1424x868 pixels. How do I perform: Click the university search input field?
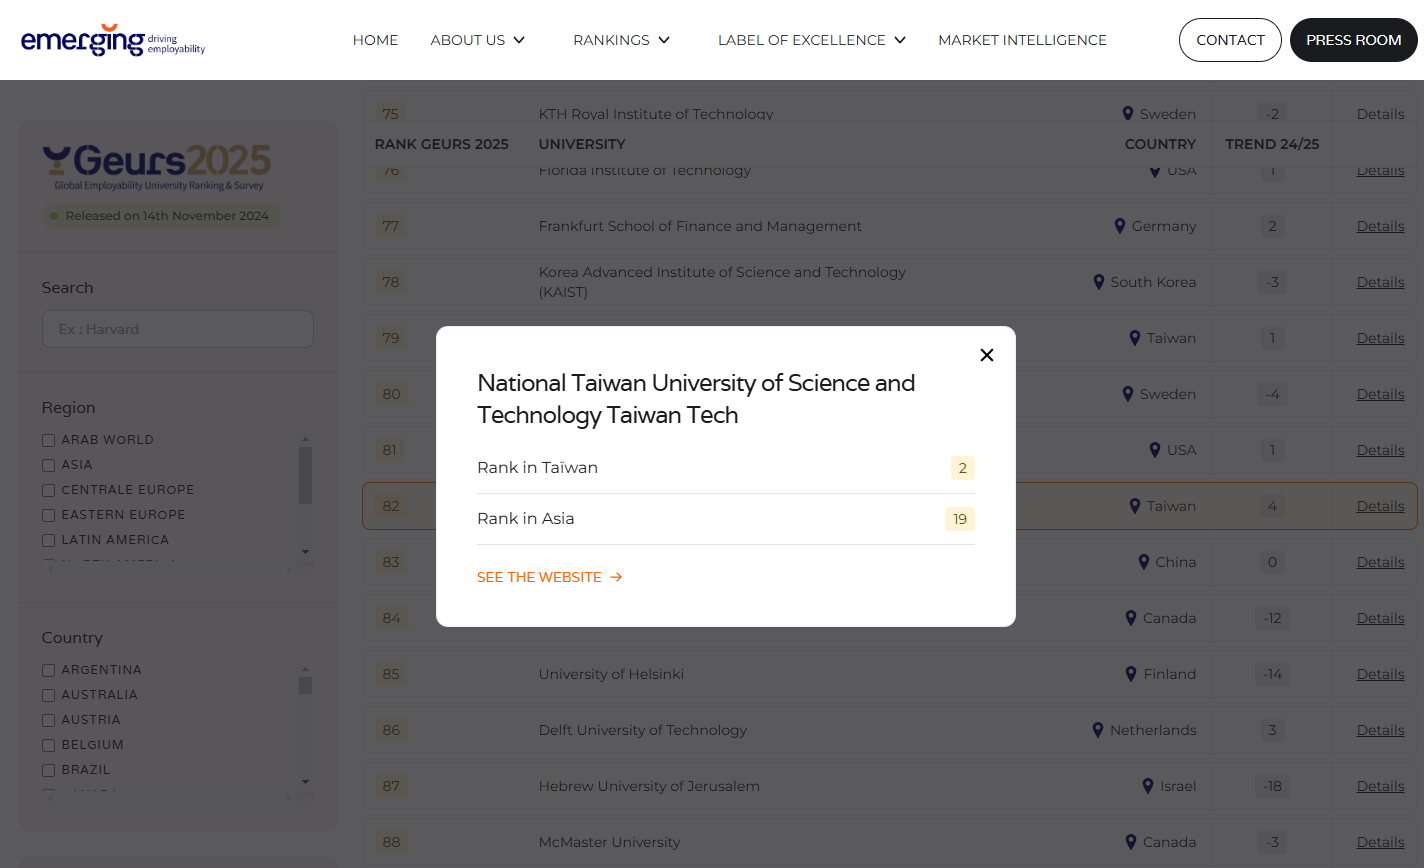click(x=178, y=329)
